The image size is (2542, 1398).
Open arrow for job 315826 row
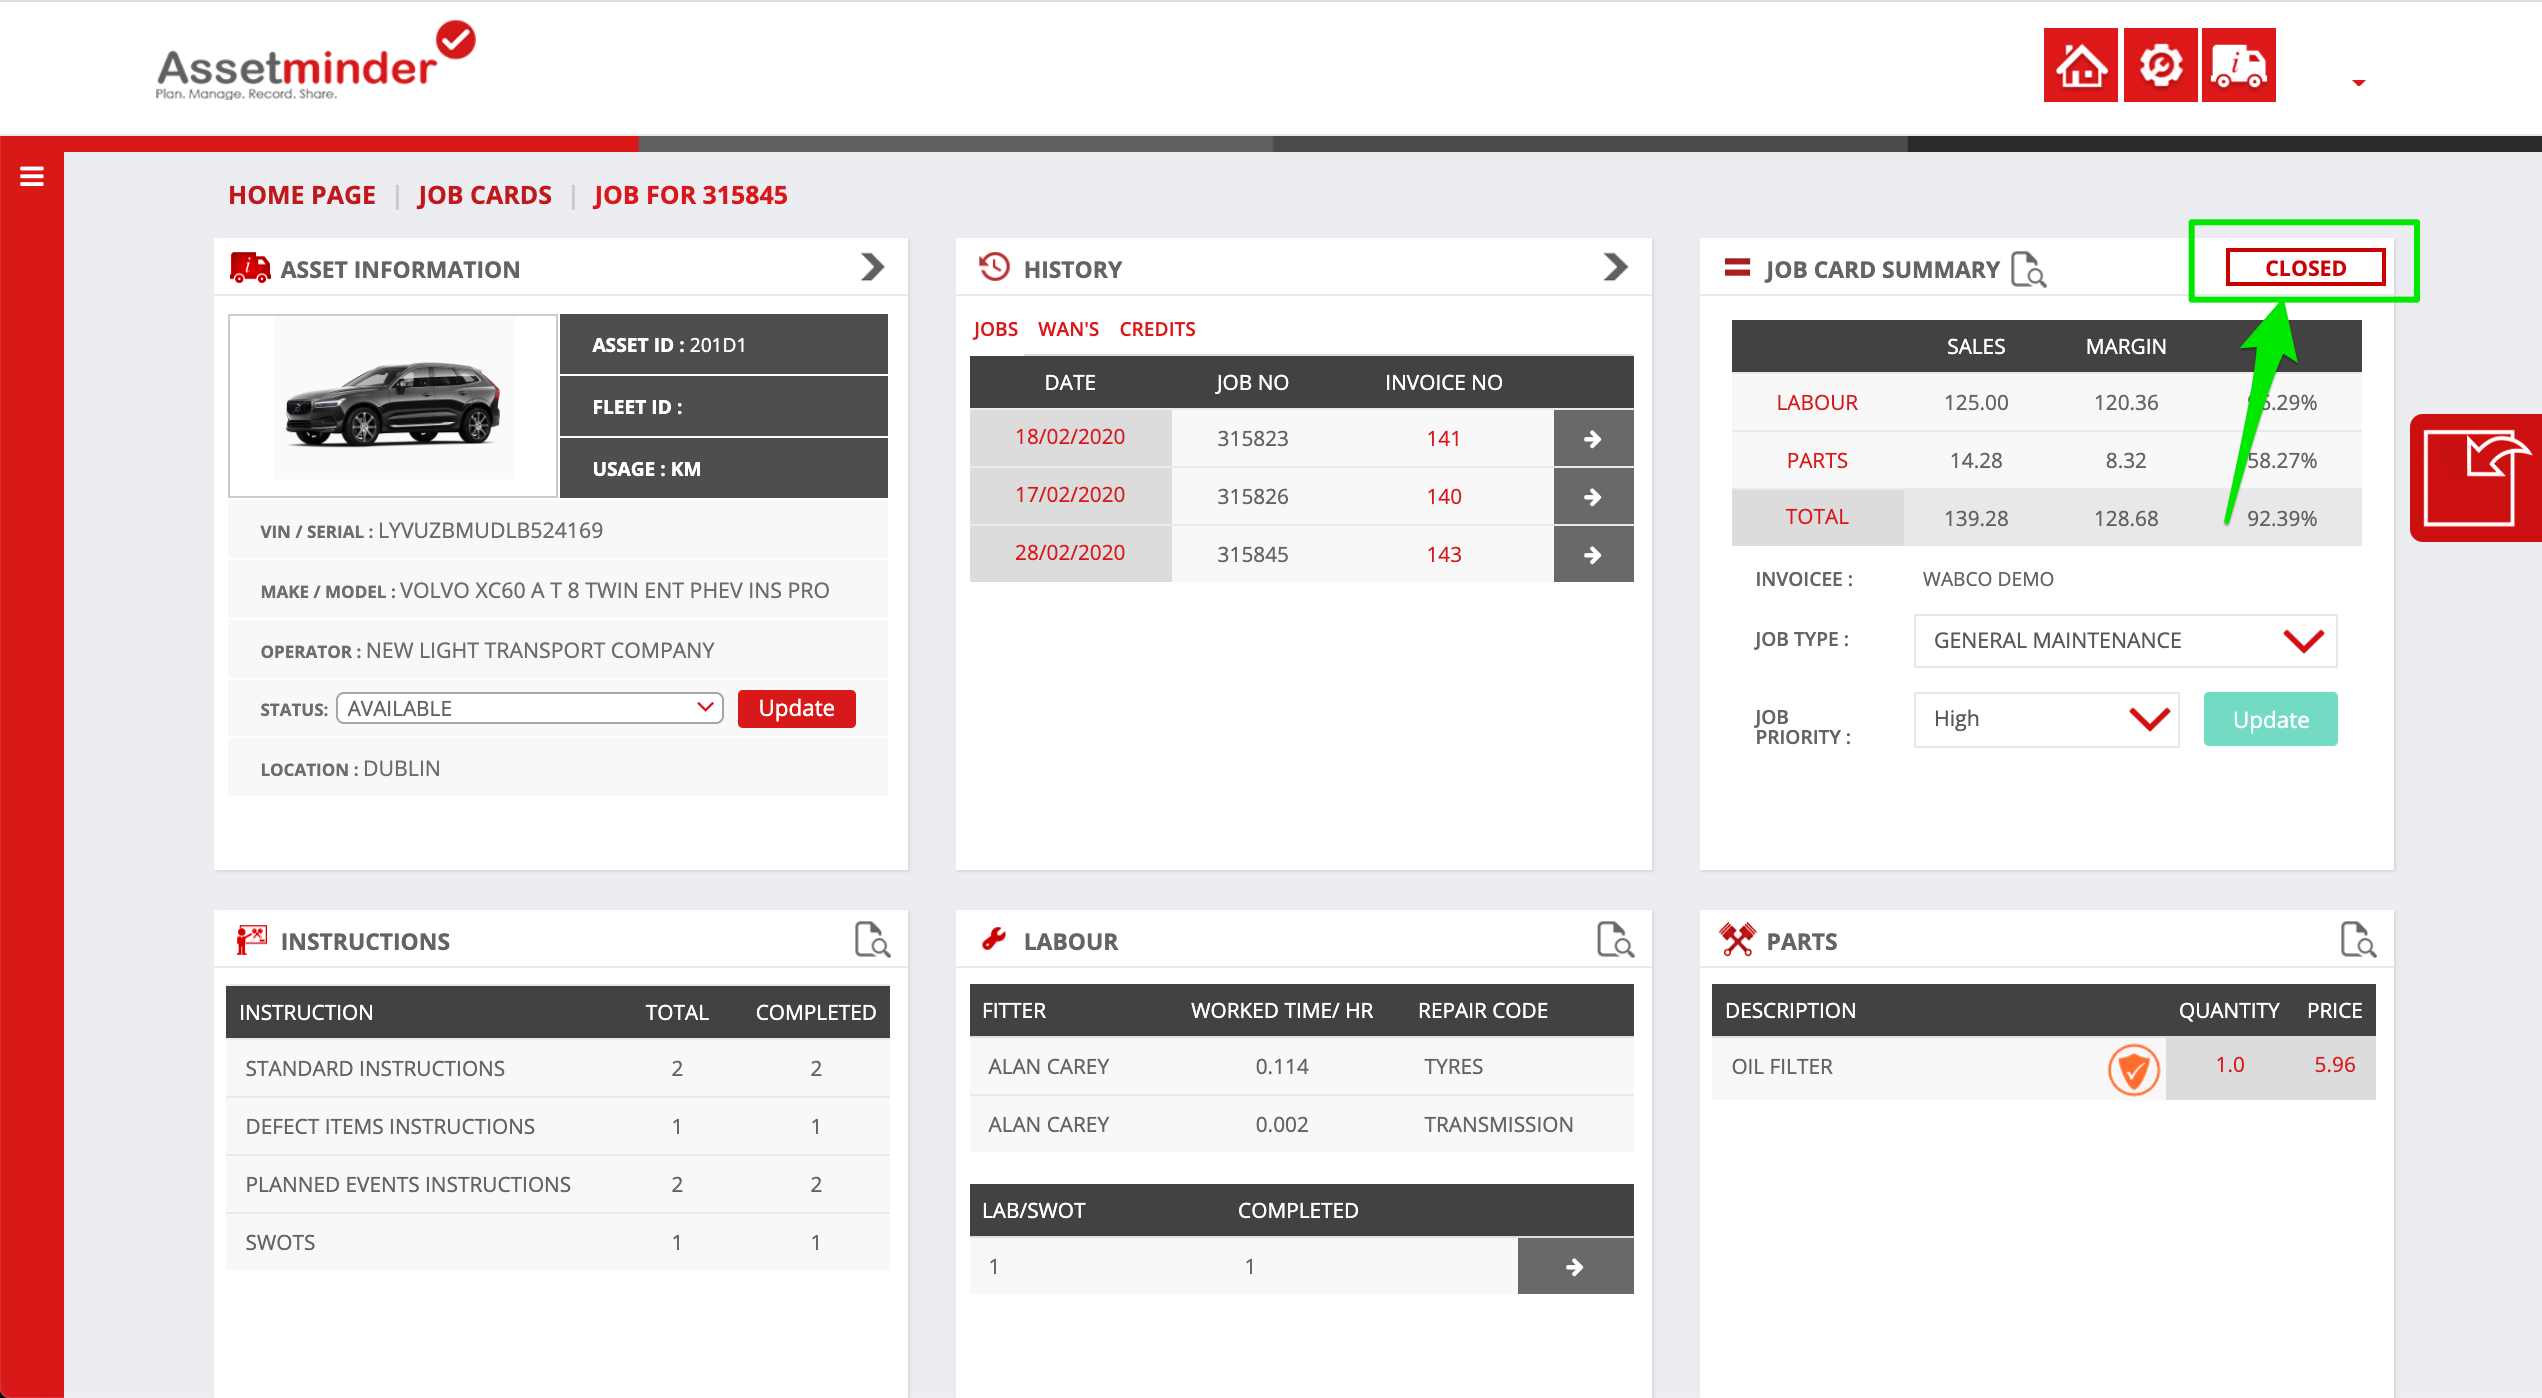[1593, 496]
